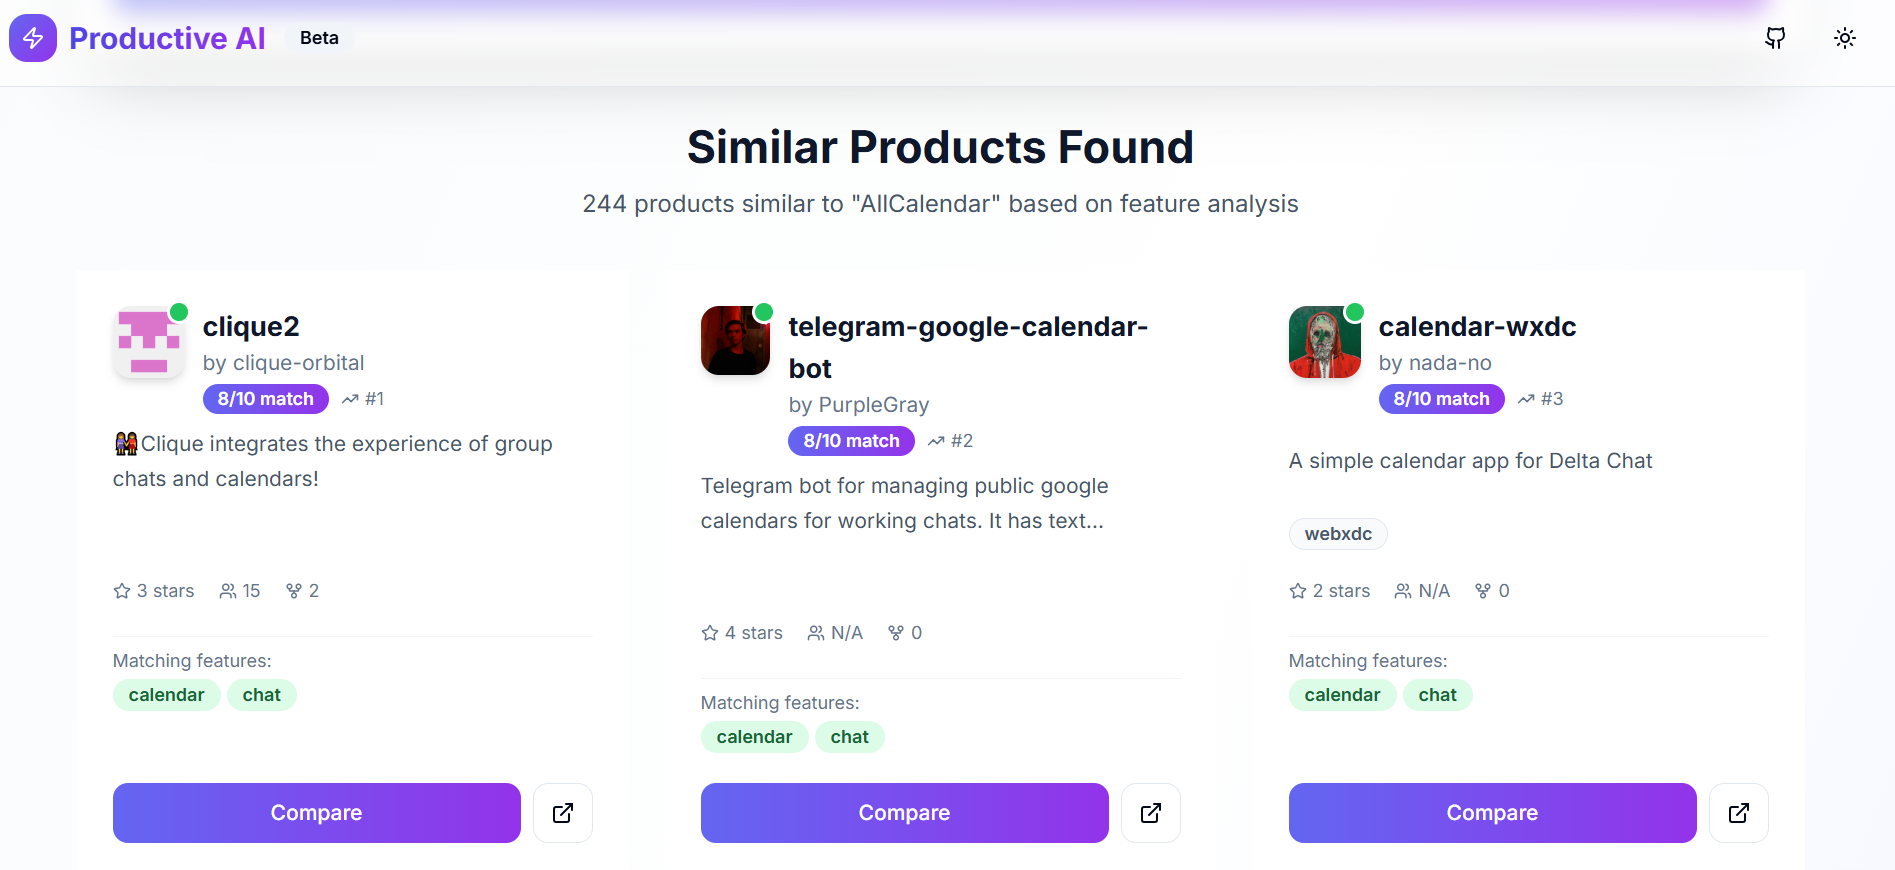The height and width of the screenshot is (870, 1895).
Task: Click the 8/10 match badge on clique2
Action: (x=266, y=399)
